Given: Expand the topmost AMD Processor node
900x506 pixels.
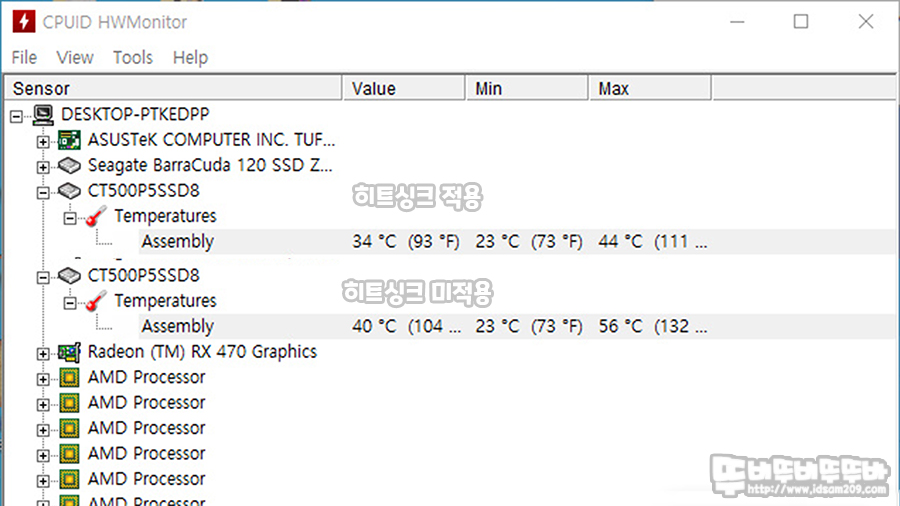Looking at the screenshot, I should pos(43,379).
